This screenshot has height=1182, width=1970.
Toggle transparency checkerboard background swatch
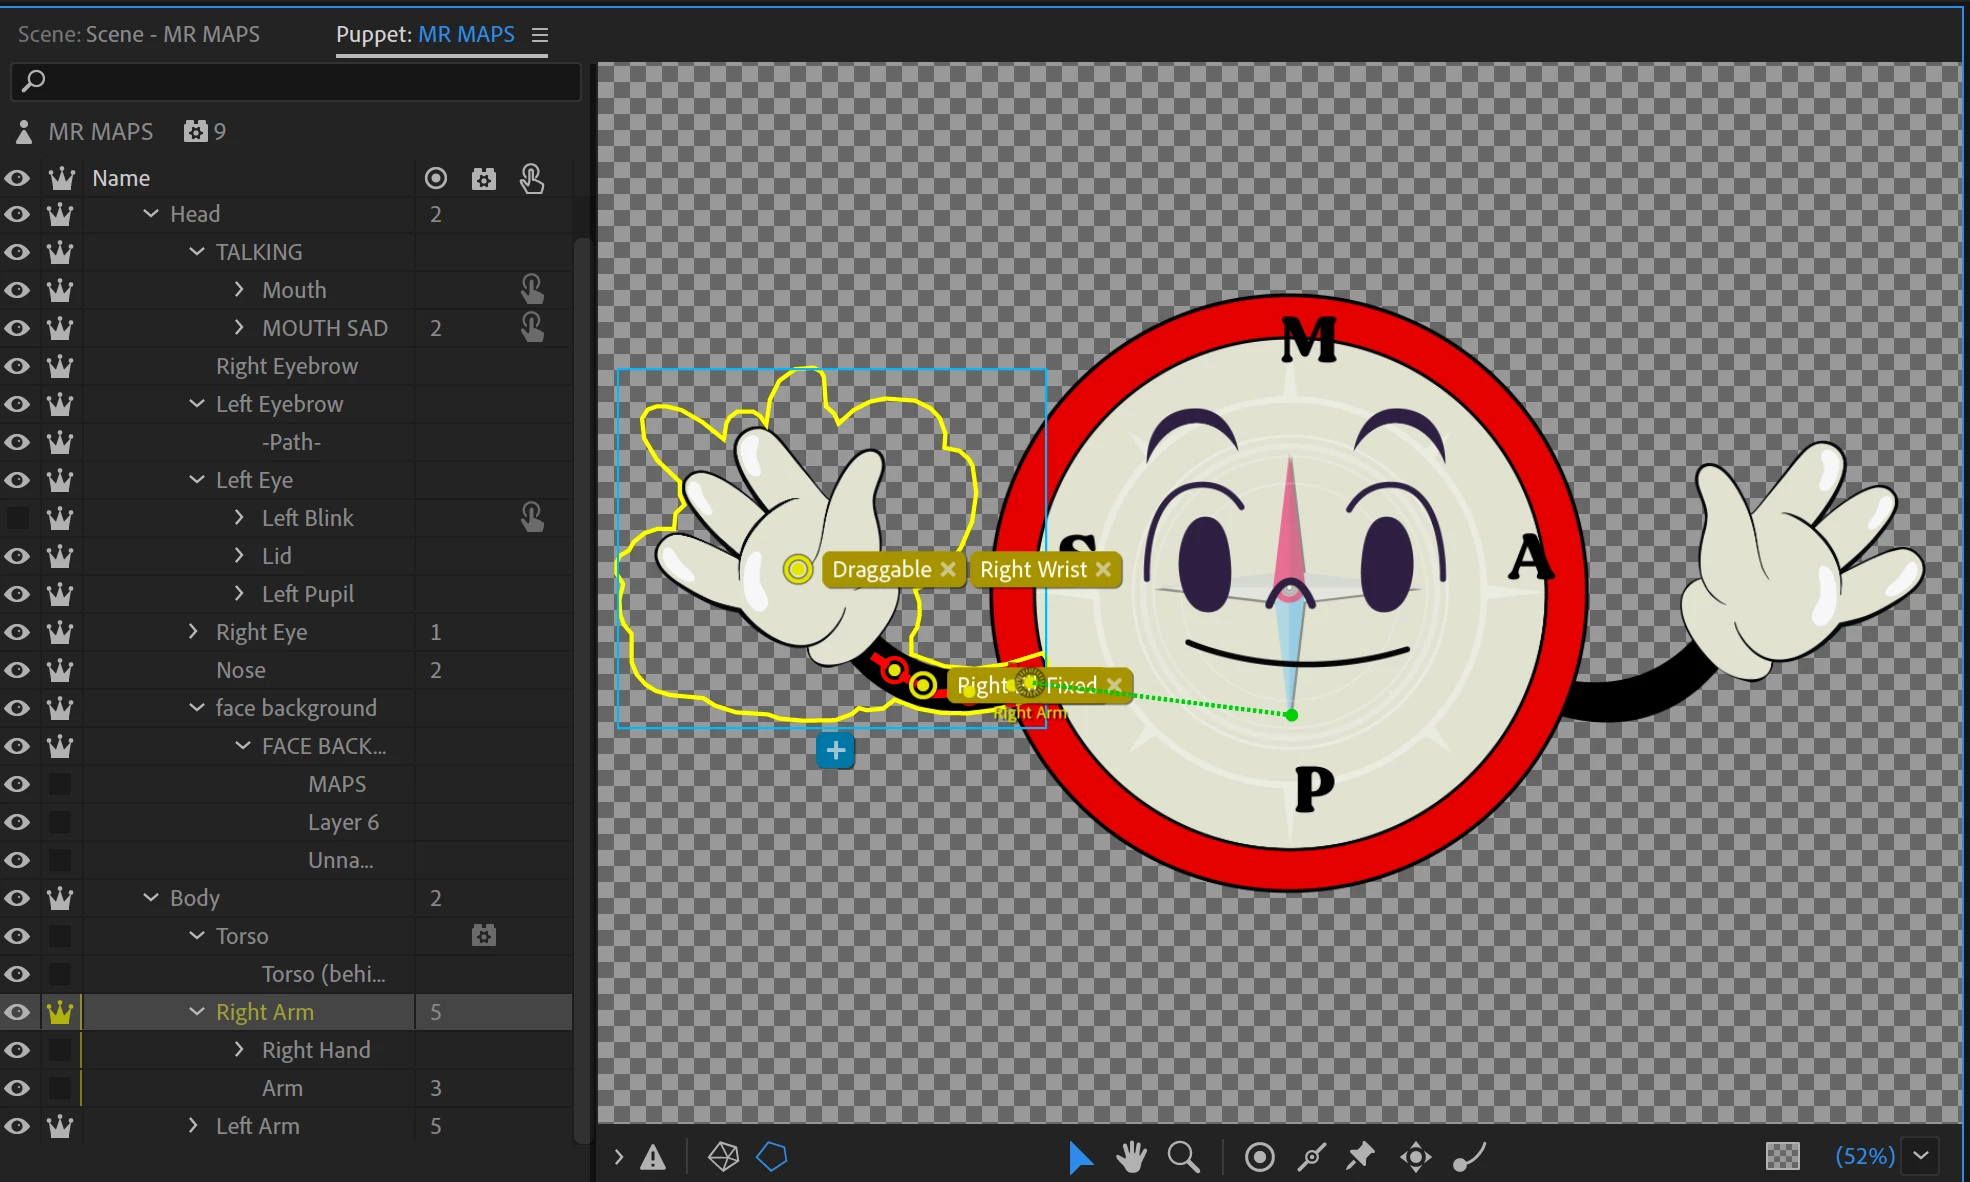(1782, 1156)
